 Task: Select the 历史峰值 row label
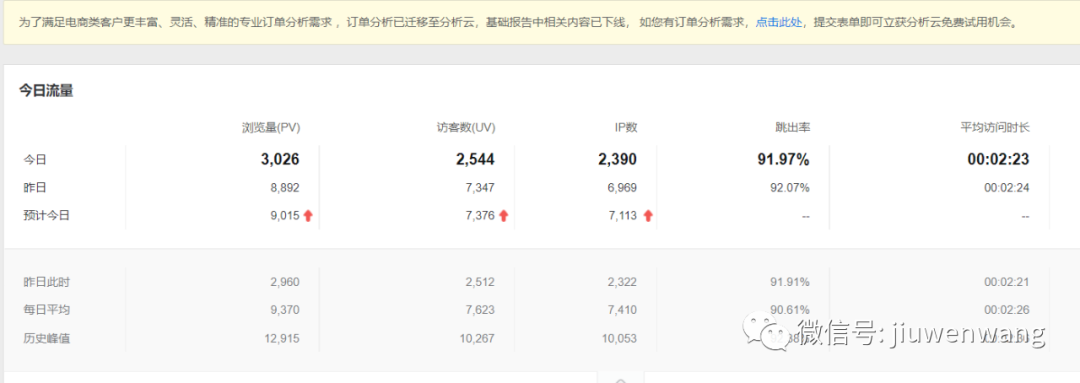(x=46, y=338)
